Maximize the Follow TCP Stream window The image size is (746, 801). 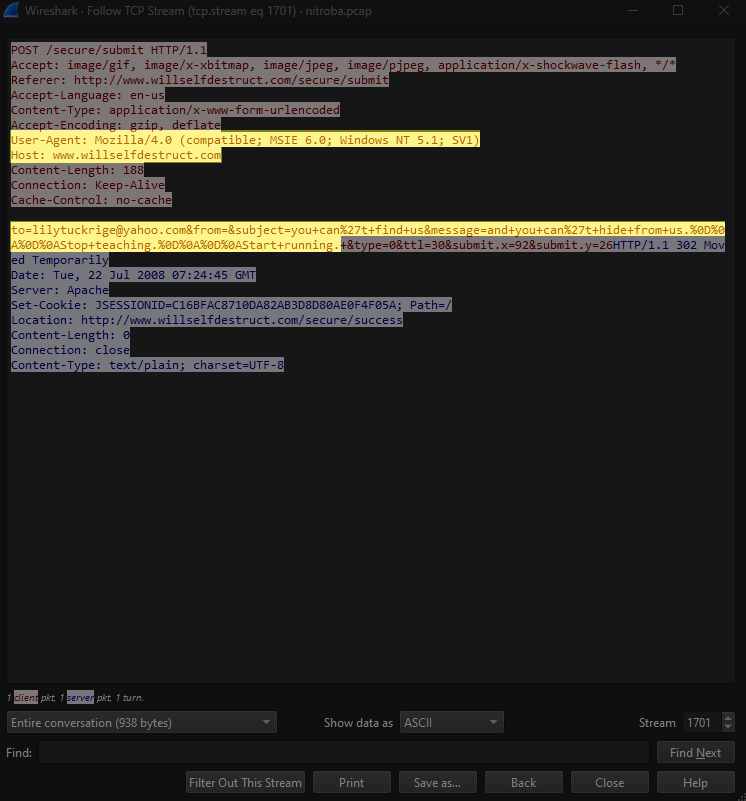click(678, 10)
